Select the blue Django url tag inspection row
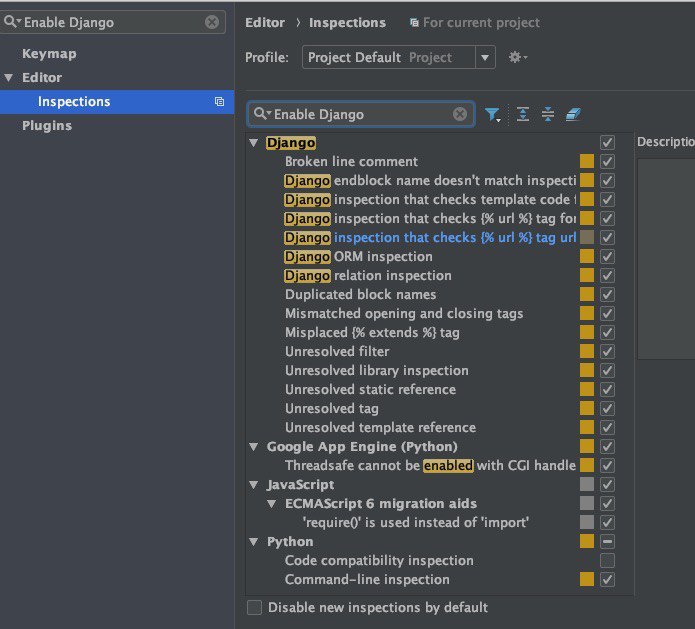 click(x=430, y=238)
